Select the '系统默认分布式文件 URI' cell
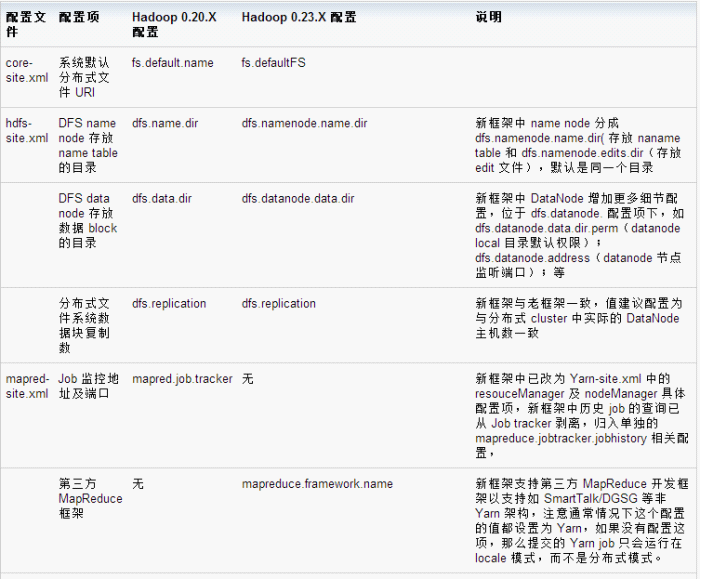This screenshot has width=701, height=580. coord(84,77)
